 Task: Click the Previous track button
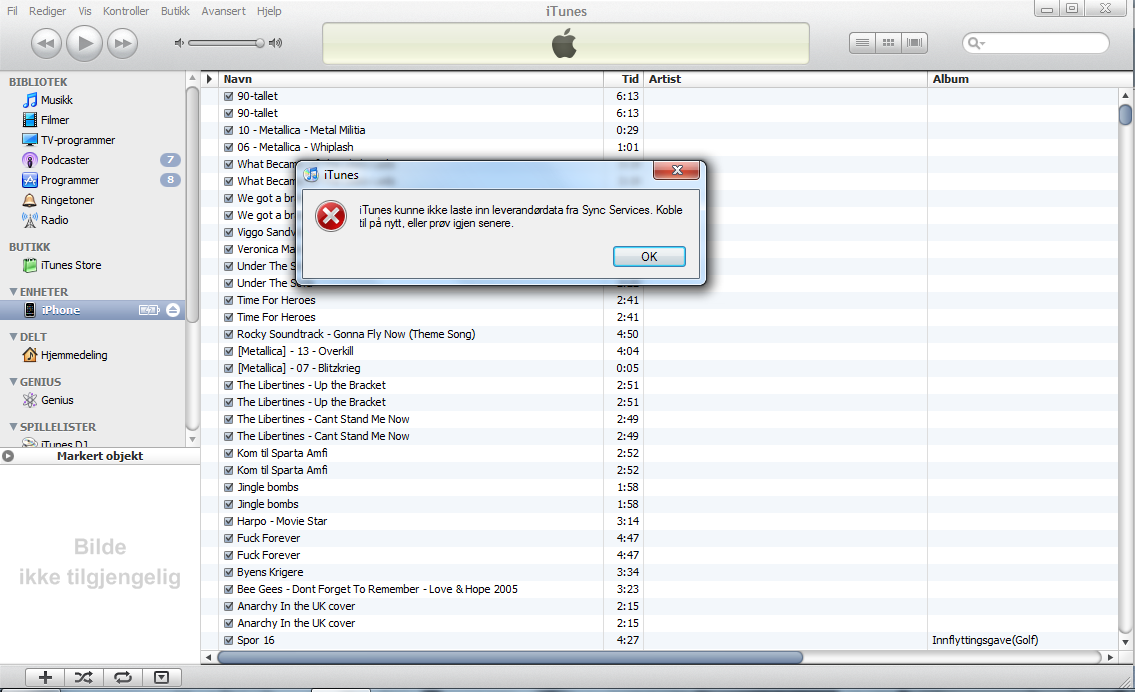pos(46,43)
